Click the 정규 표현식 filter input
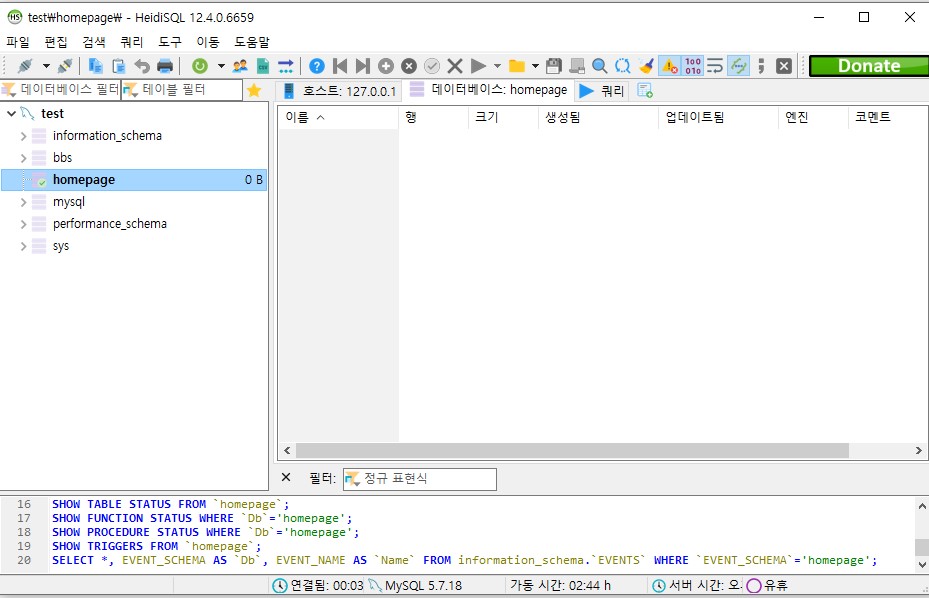Viewport: 929px width, 598px height. click(419, 479)
